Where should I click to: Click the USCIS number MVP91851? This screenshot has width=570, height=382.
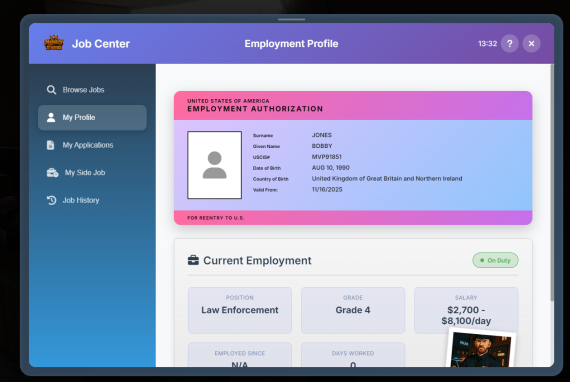click(326, 157)
